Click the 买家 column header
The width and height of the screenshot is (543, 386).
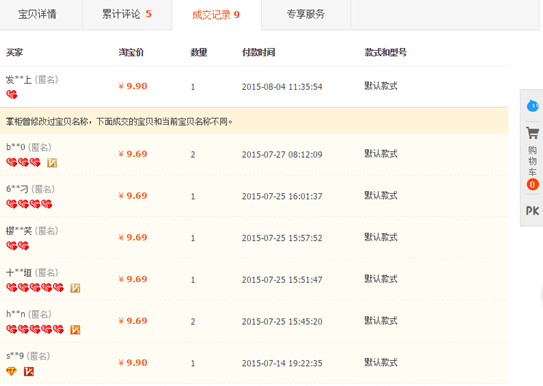pyautogui.click(x=14, y=52)
